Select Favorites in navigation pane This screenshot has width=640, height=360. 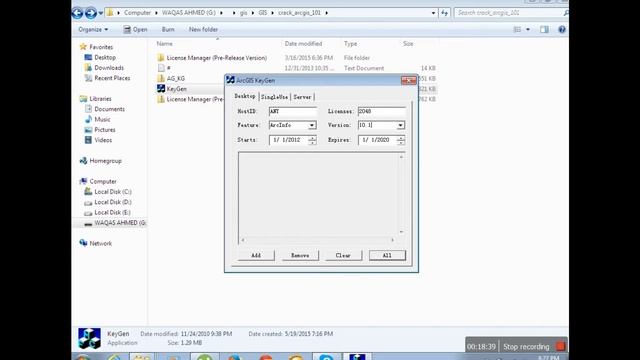(101, 47)
